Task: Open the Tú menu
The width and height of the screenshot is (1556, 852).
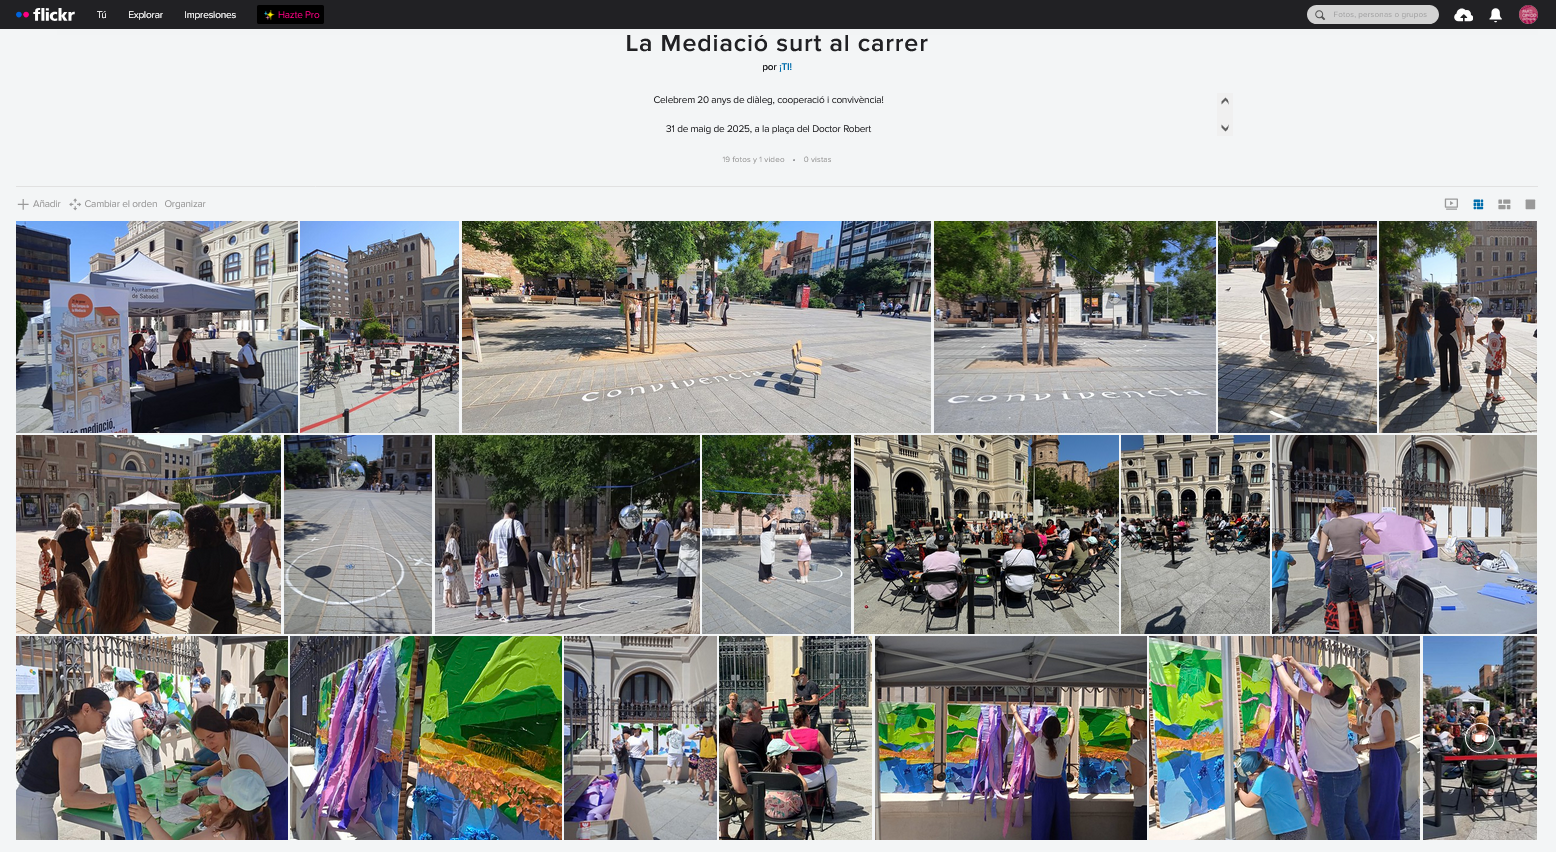Action: tap(101, 15)
